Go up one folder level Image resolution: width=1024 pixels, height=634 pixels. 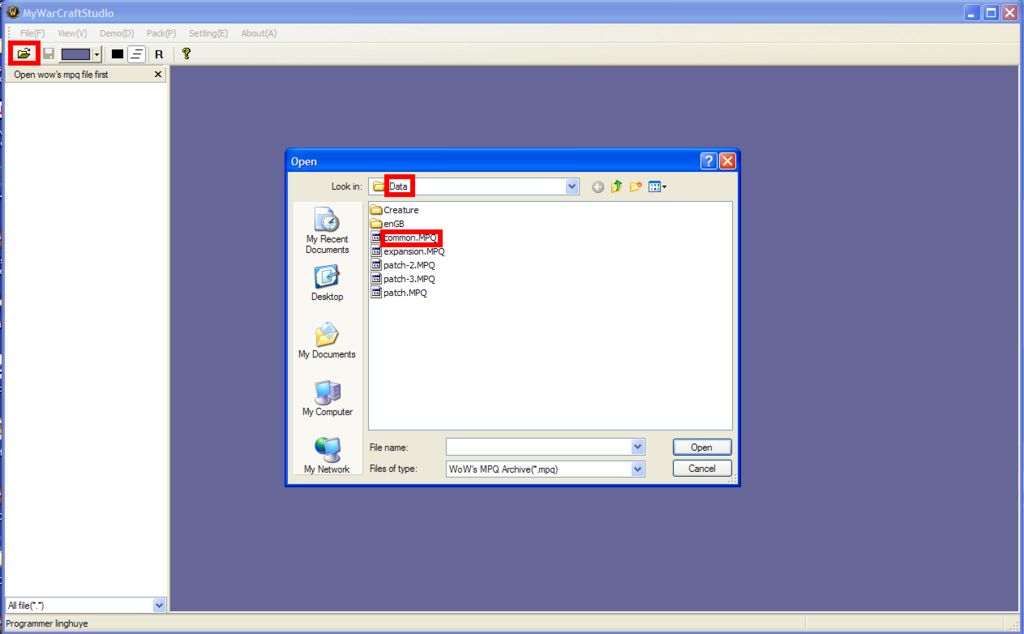[616, 187]
